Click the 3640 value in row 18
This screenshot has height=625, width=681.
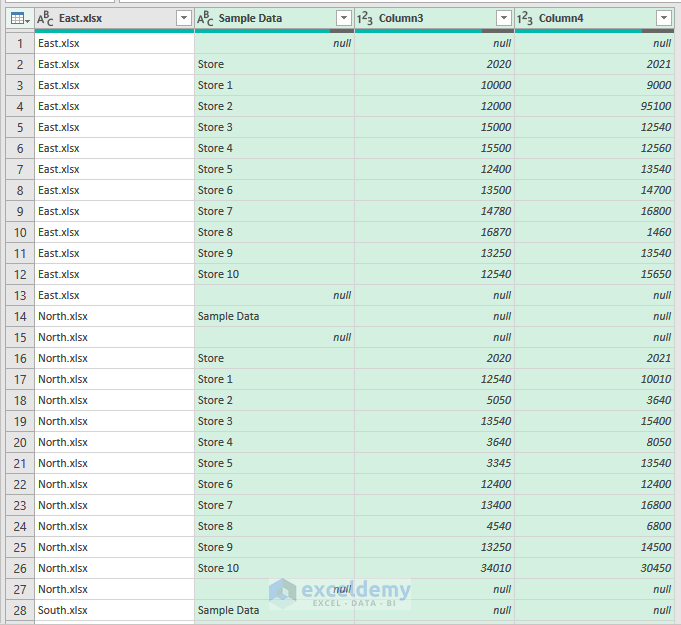click(659, 400)
